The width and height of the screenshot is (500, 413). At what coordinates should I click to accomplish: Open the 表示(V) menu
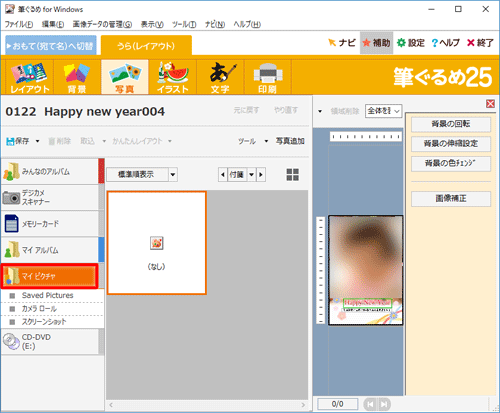tap(152, 24)
